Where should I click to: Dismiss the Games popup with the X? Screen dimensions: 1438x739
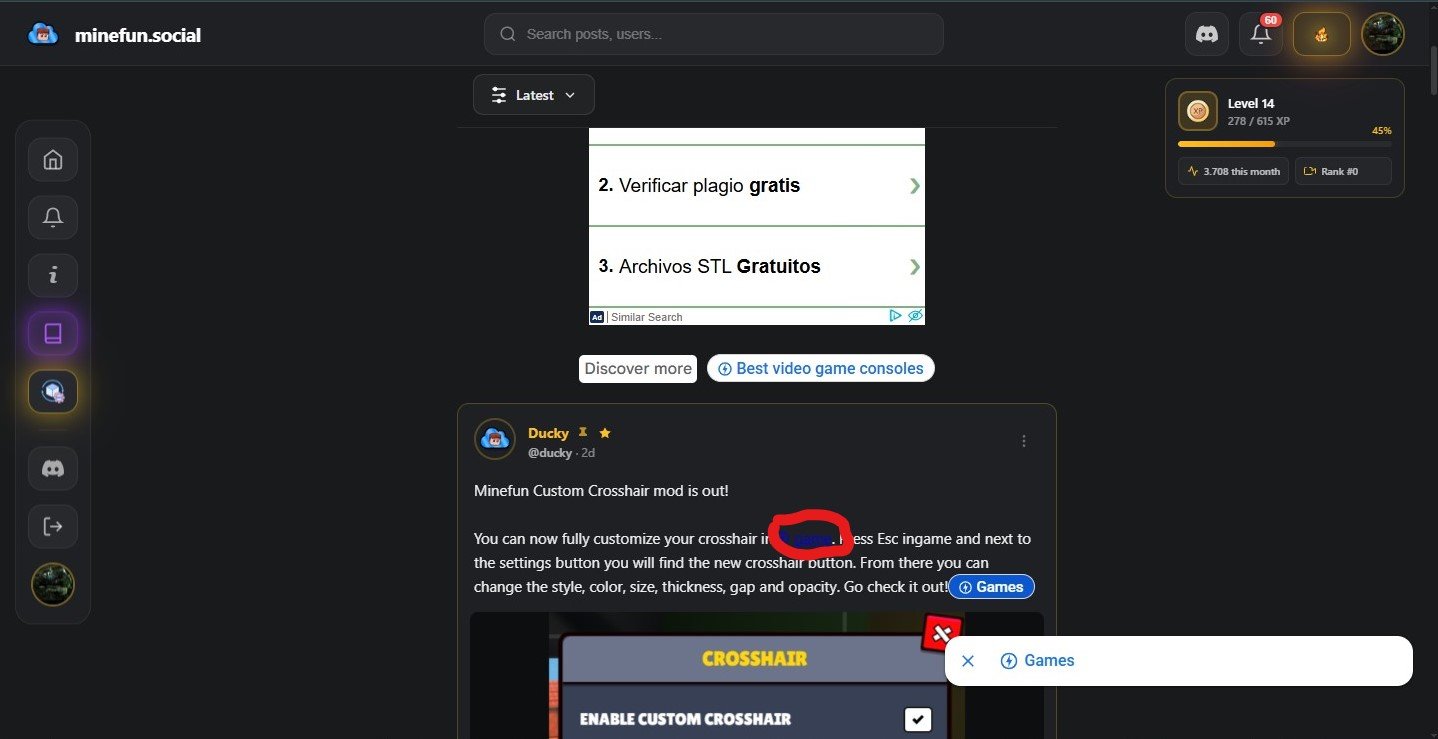[x=967, y=661]
